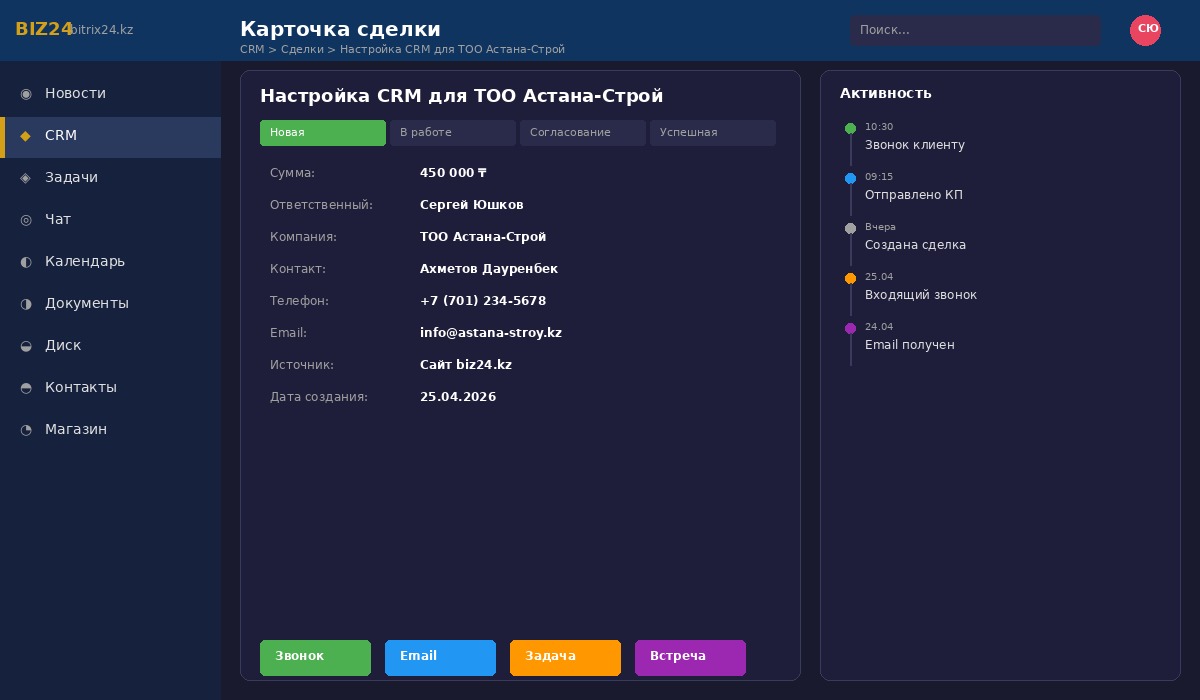Open Задачи from the sidebar

tap(71, 177)
